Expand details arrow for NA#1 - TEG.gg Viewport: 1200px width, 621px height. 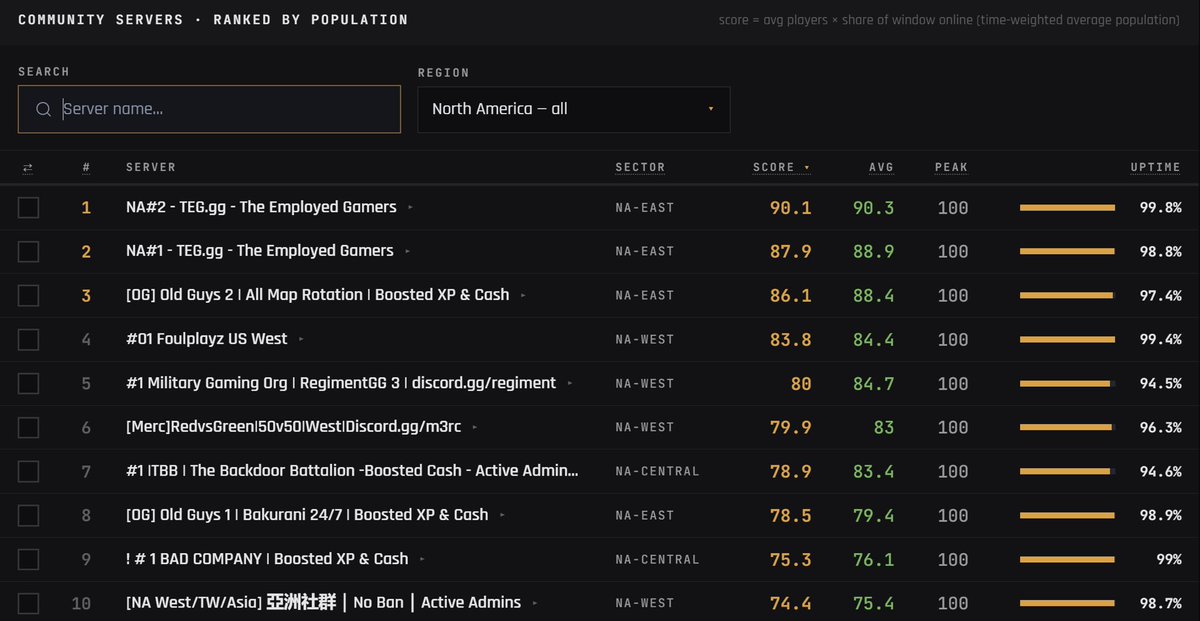click(x=407, y=252)
